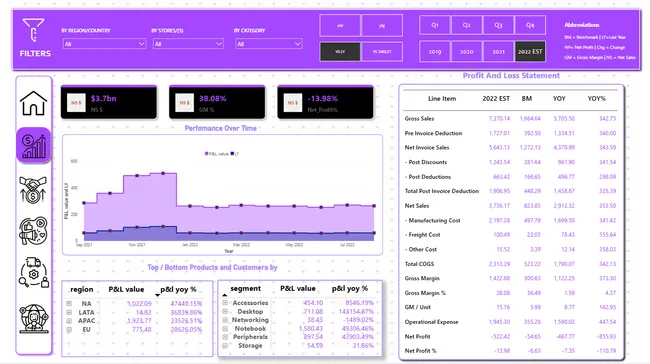
Task: Click the Profit And Loss Statement title
Action: coord(511,75)
